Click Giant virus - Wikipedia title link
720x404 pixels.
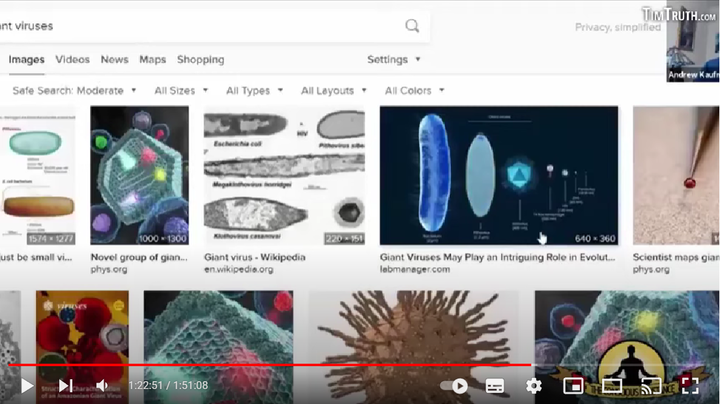click(255, 258)
